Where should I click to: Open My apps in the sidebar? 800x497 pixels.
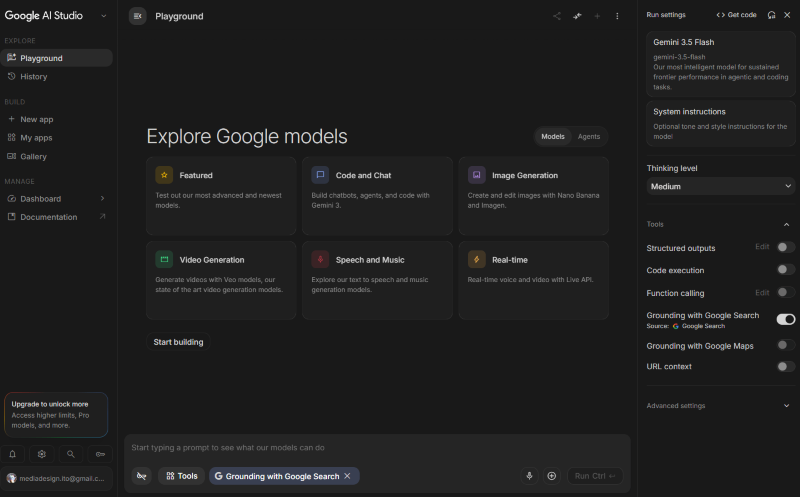56,138
